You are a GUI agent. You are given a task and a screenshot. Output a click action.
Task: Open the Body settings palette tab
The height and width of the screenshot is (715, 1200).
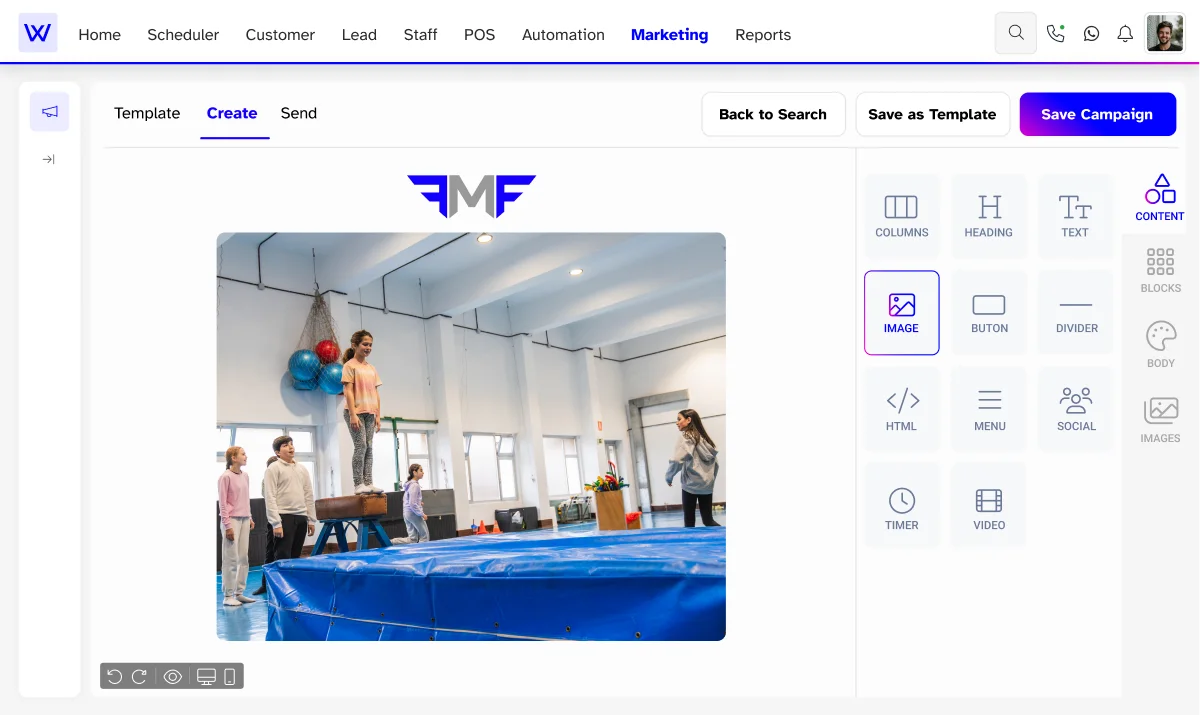pos(1160,345)
